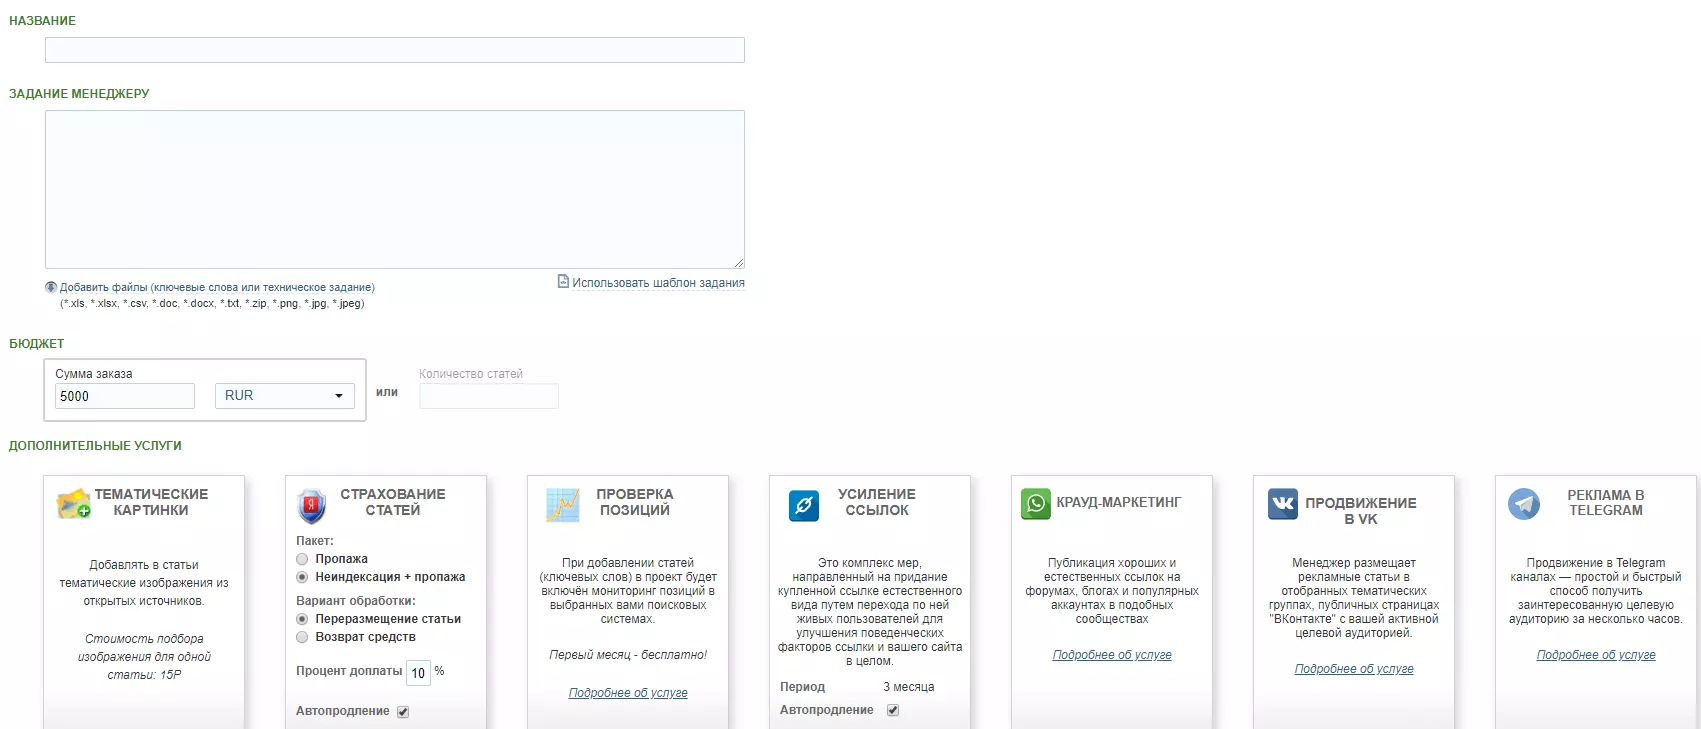Click the article insurance shield icon

pos(312,506)
